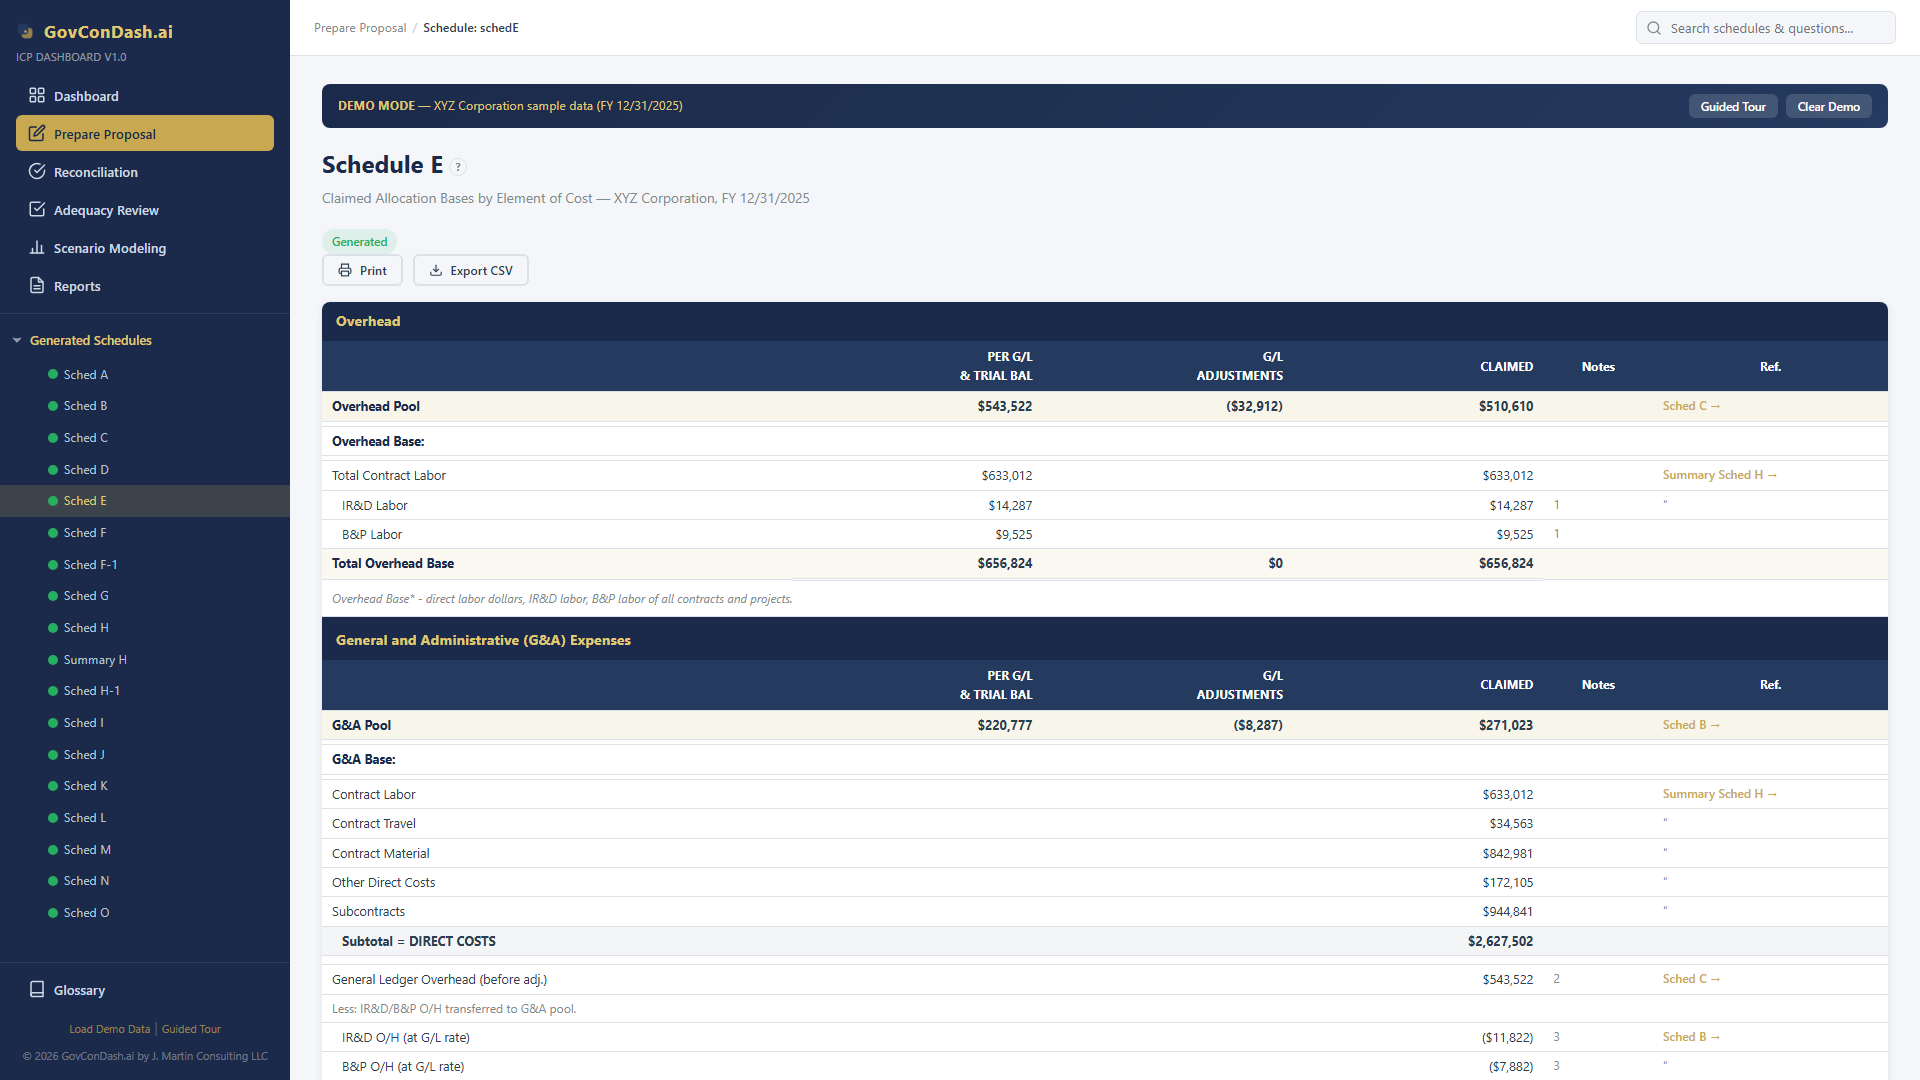Click the search magnifier icon

pyautogui.click(x=1654, y=28)
